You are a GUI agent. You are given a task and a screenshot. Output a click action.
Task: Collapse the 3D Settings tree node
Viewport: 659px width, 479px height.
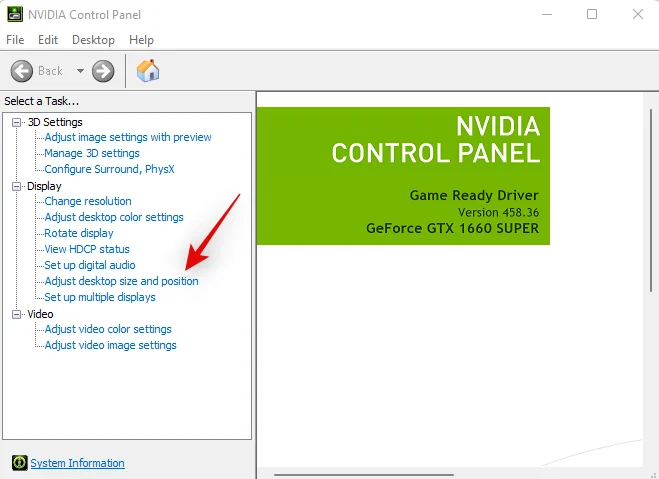[16, 122]
